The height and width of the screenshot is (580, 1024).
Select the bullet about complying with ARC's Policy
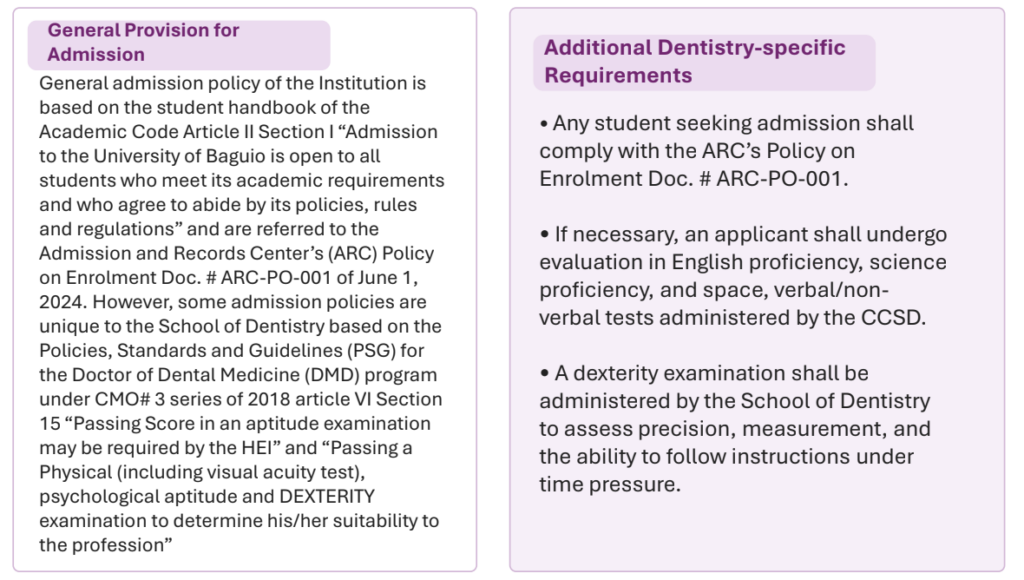click(x=726, y=151)
